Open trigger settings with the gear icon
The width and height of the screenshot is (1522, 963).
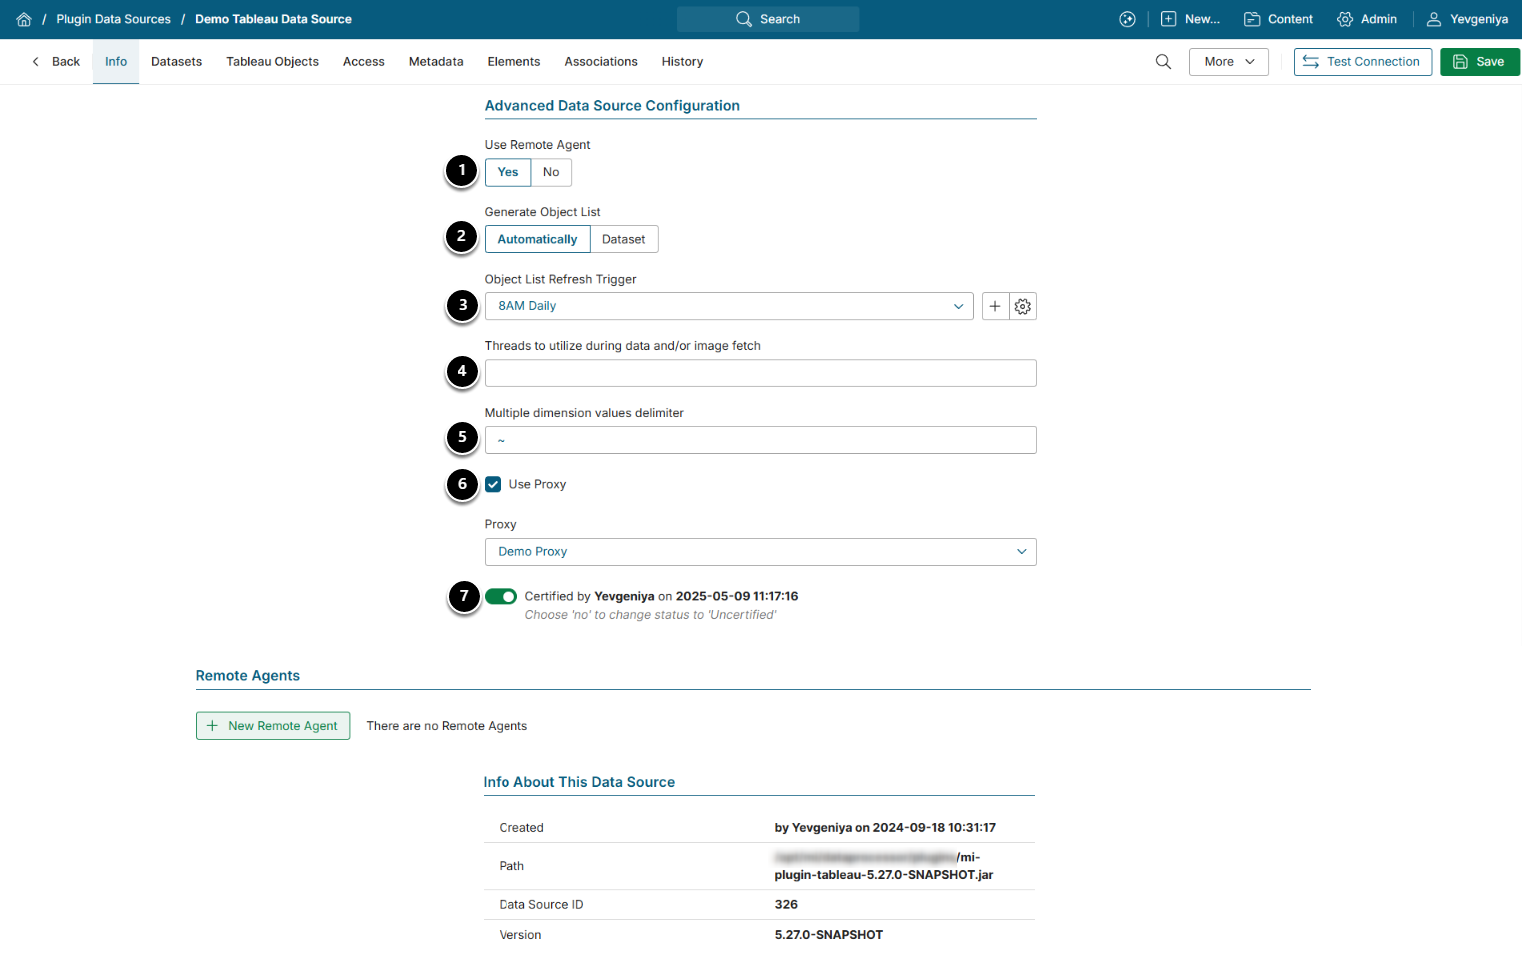point(1023,307)
